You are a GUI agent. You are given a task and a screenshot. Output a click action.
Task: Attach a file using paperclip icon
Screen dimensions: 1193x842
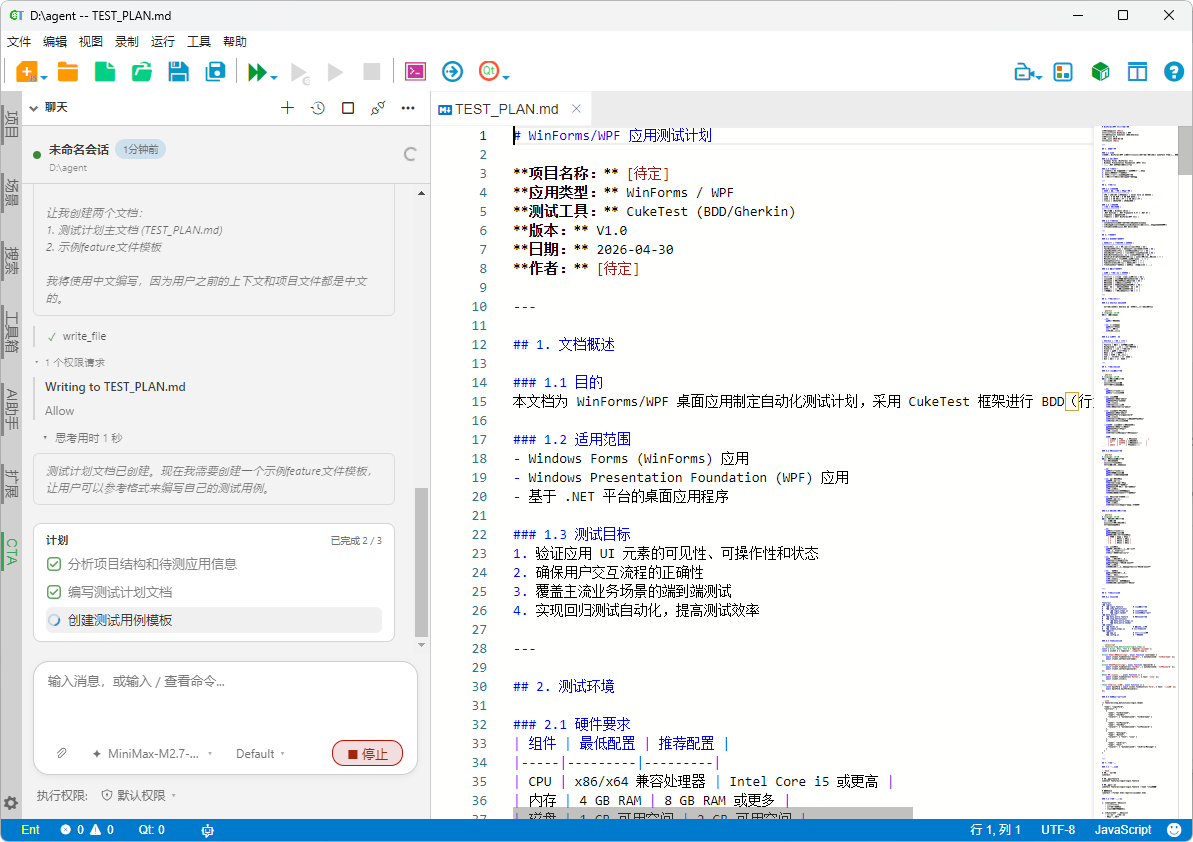click(62, 753)
